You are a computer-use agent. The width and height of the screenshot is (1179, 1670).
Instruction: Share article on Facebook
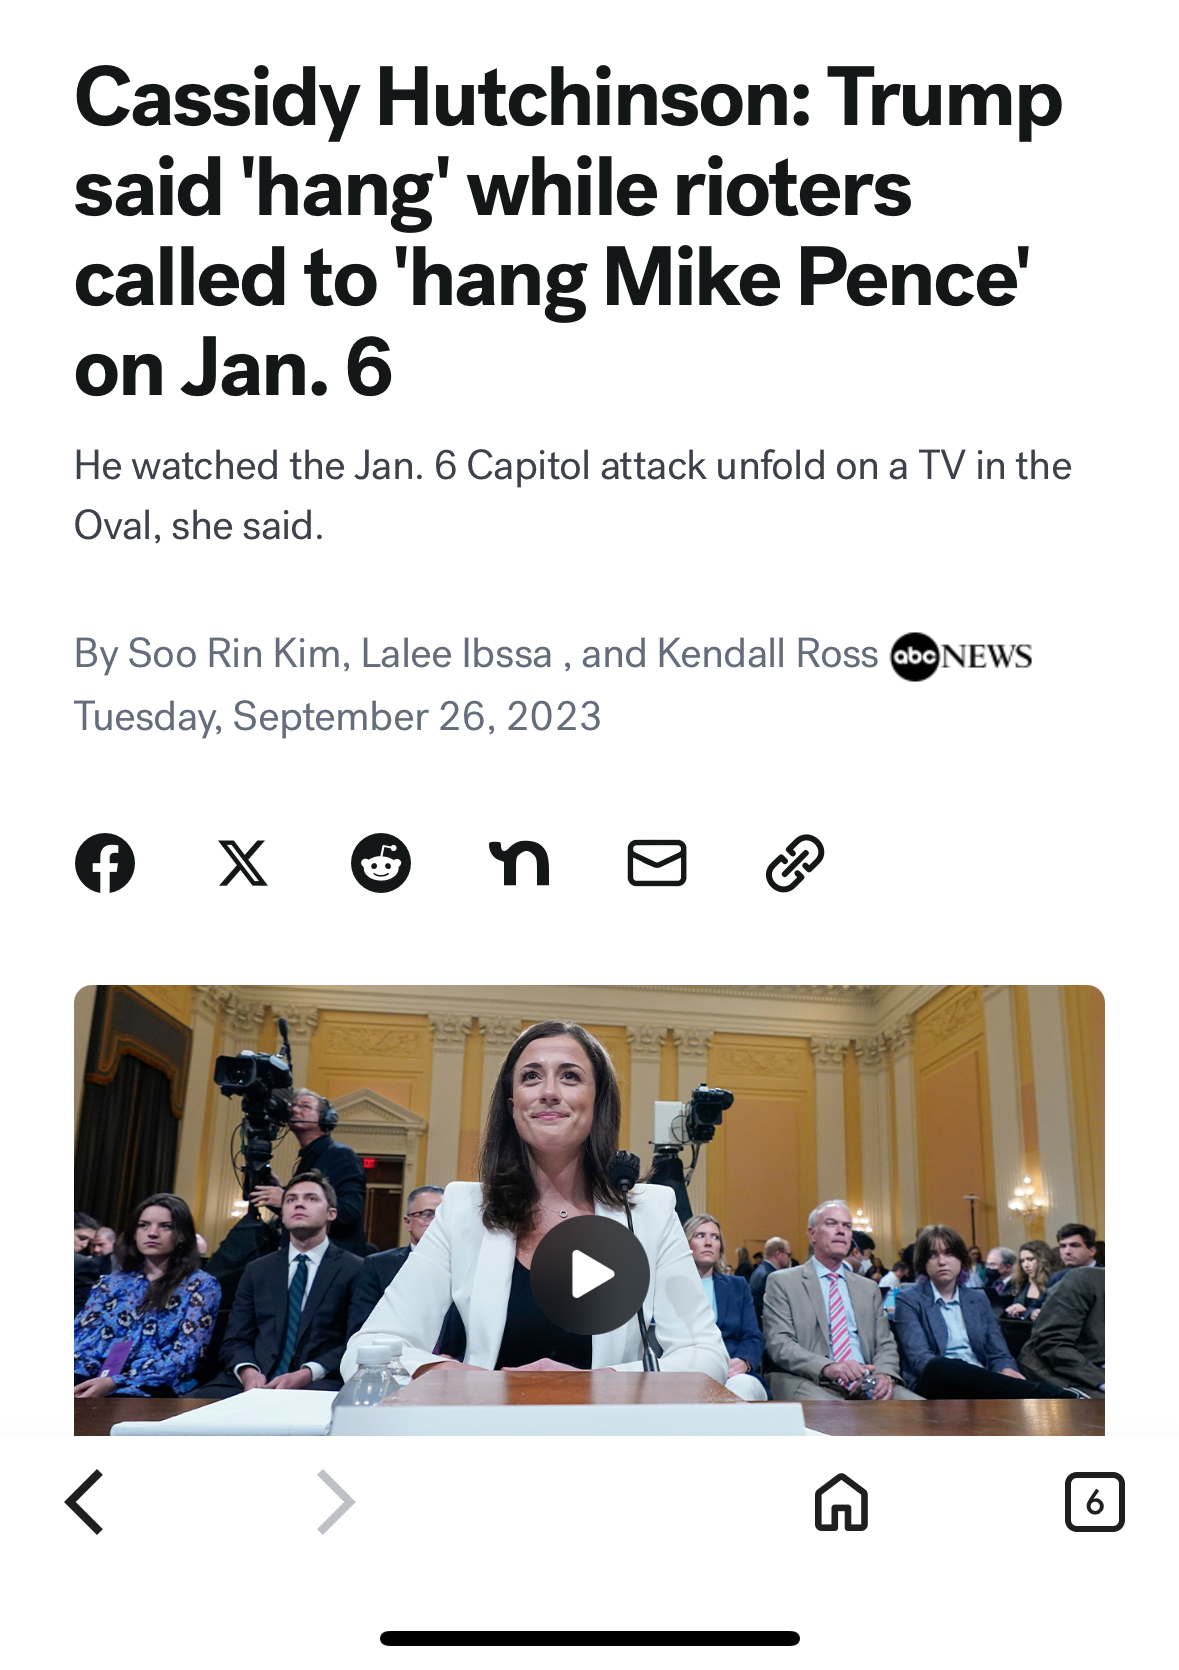coord(105,863)
